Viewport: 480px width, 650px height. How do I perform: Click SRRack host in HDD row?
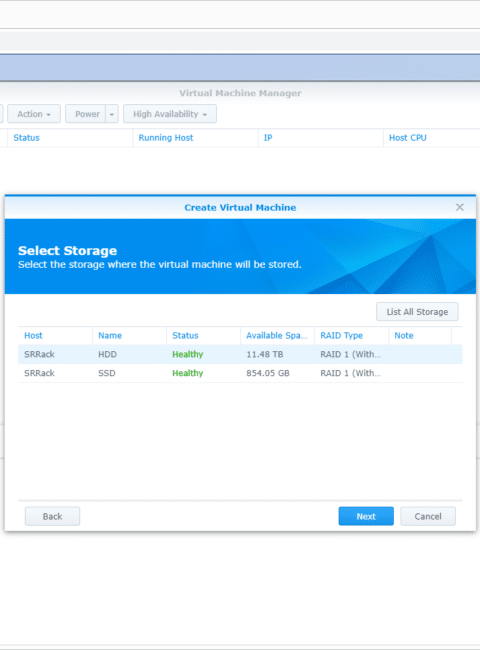[x=39, y=354]
